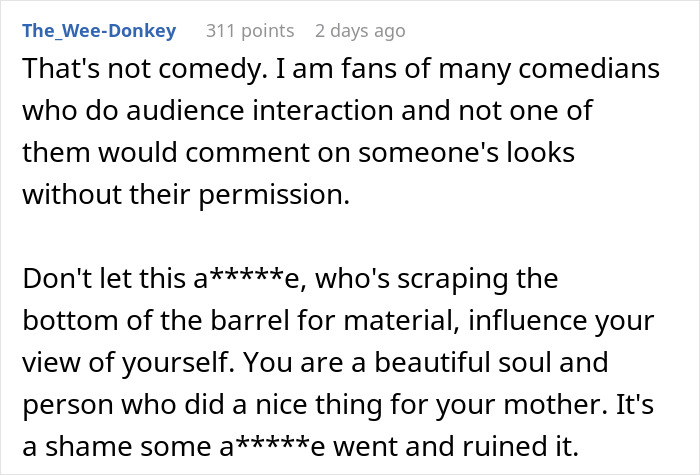Open The_Wee-Donkey user profile link

point(99,31)
